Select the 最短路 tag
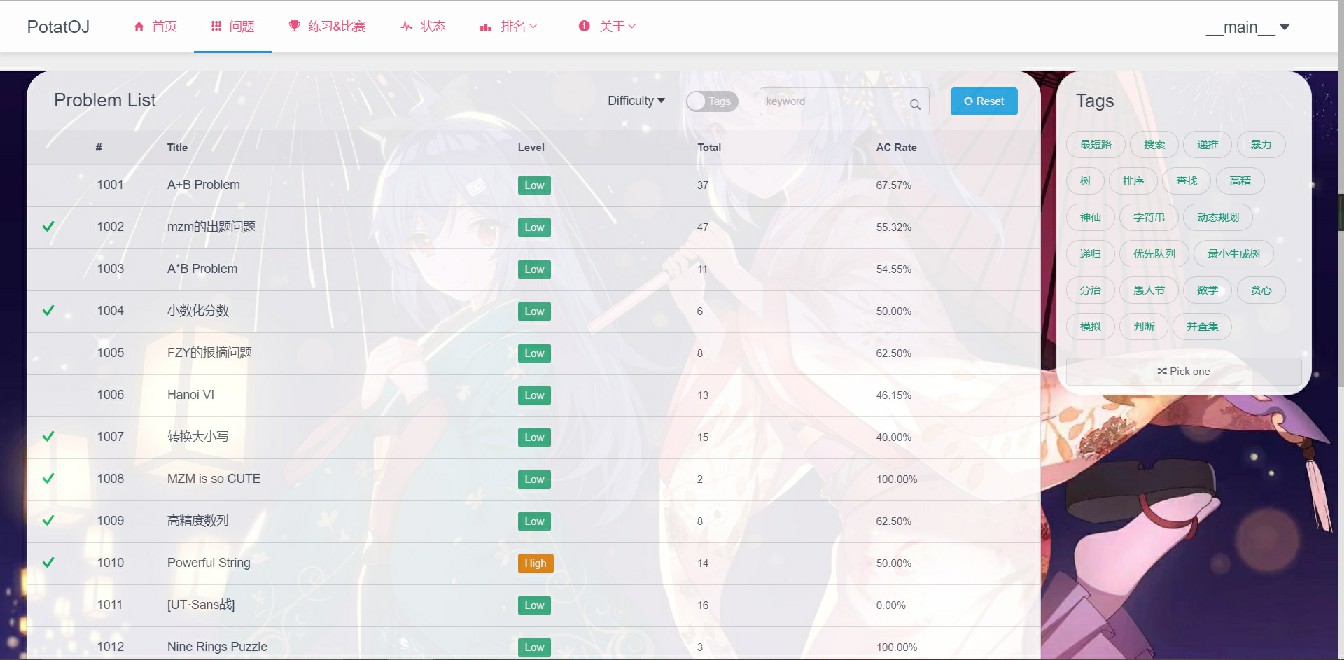Image resolution: width=1344 pixels, height=660 pixels. [x=1096, y=145]
